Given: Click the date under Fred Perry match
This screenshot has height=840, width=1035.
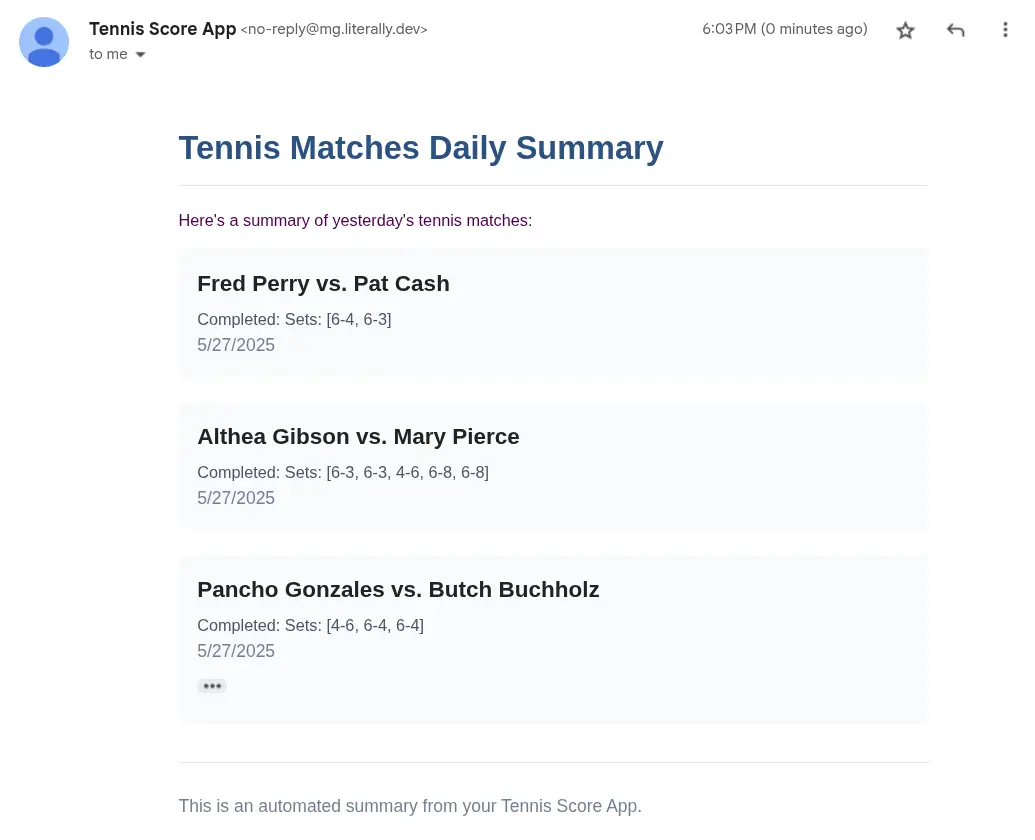Looking at the screenshot, I should tap(236, 345).
